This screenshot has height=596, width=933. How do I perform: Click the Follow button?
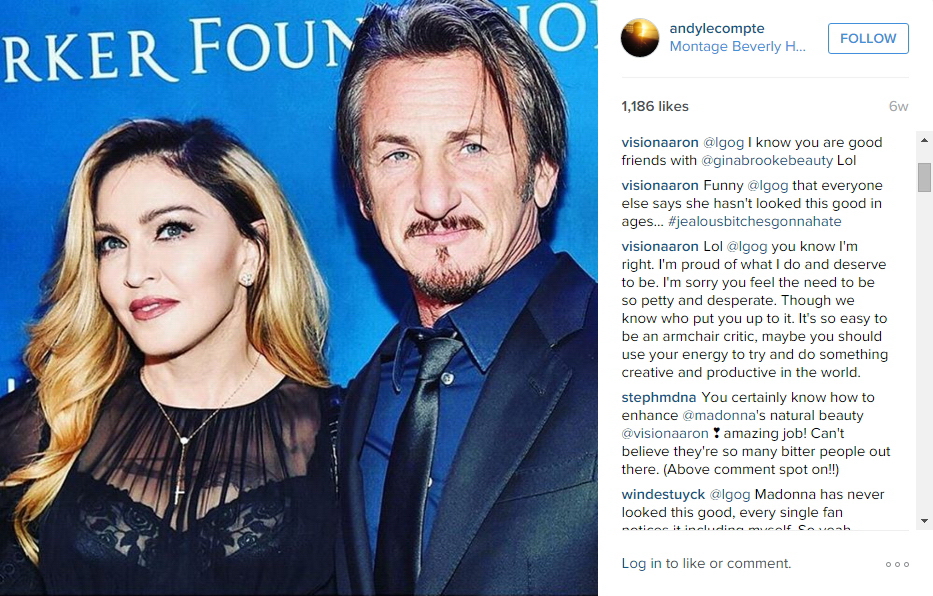pyautogui.click(x=868, y=39)
